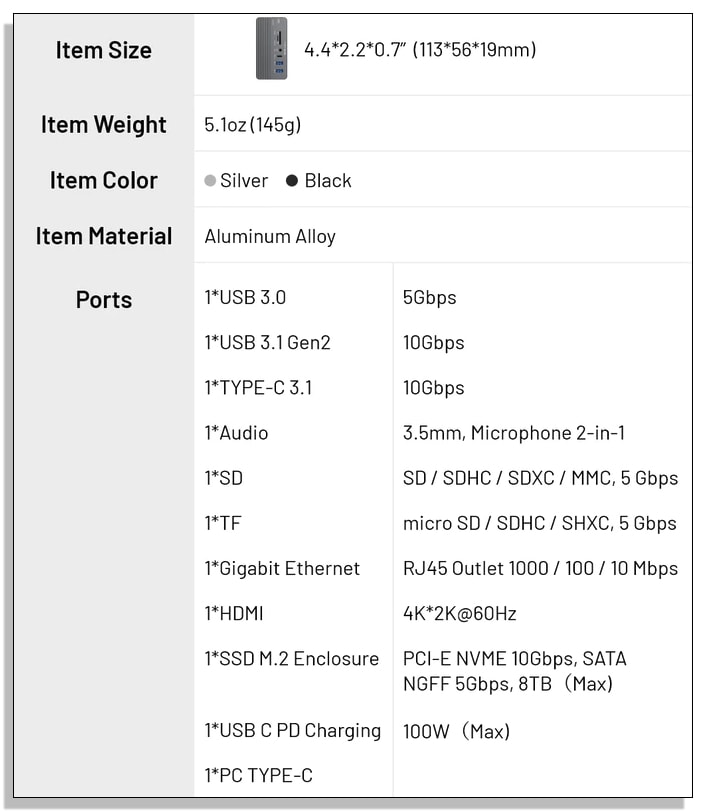This screenshot has width=706, height=811.
Task: Click the 1*USB 3.1 Gen2 entry
Action: point(267,342)
